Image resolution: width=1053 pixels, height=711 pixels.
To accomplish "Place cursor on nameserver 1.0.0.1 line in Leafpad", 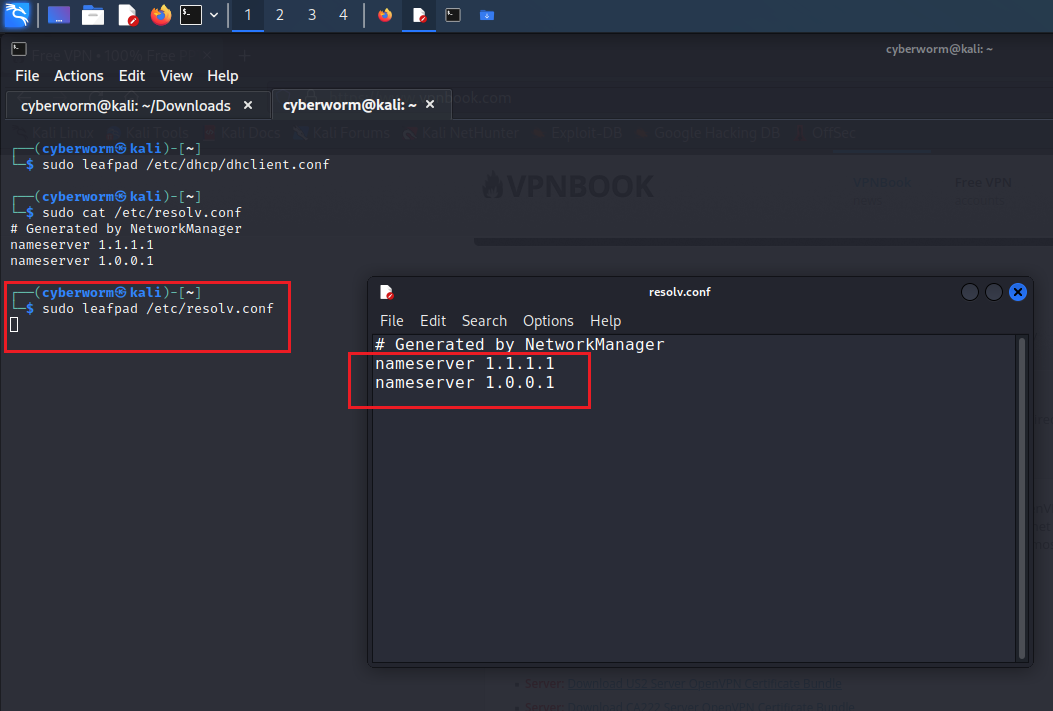I will (x=465, y=383).
